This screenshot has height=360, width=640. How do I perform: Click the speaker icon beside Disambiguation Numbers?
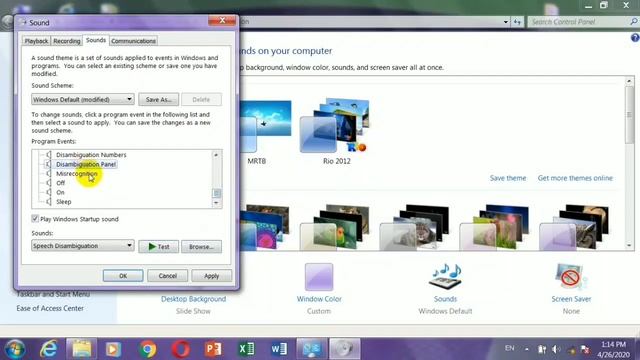[x=49, y=155]
